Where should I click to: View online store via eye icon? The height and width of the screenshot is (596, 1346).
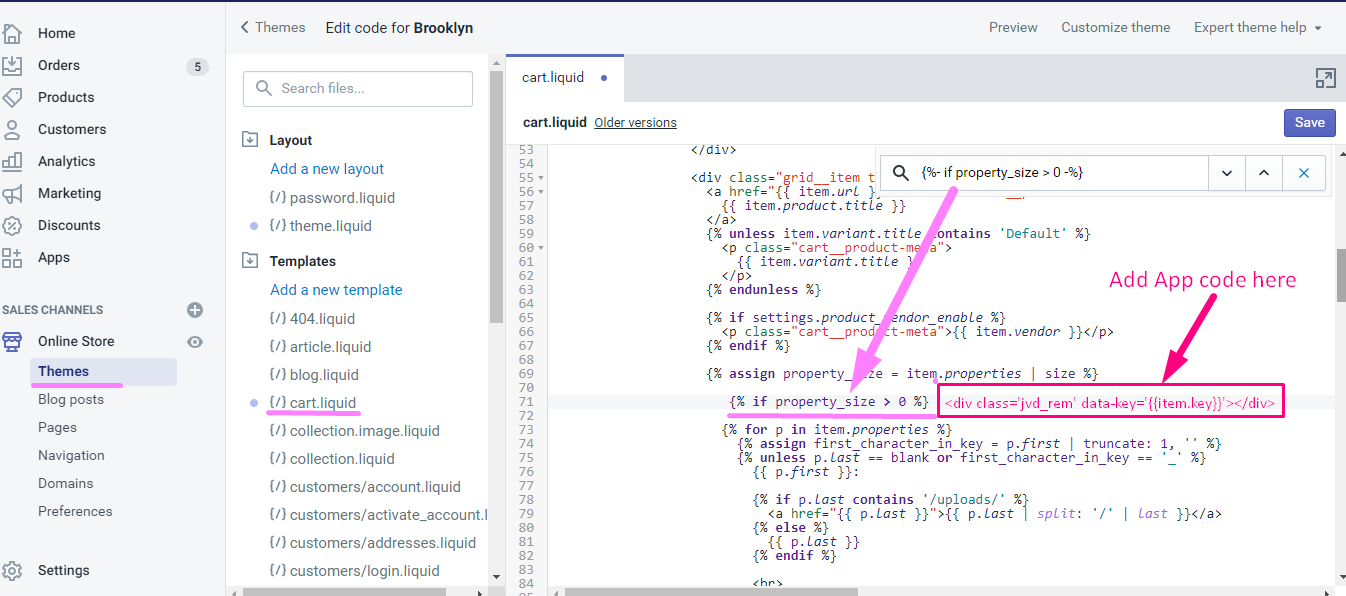point(195,342)
